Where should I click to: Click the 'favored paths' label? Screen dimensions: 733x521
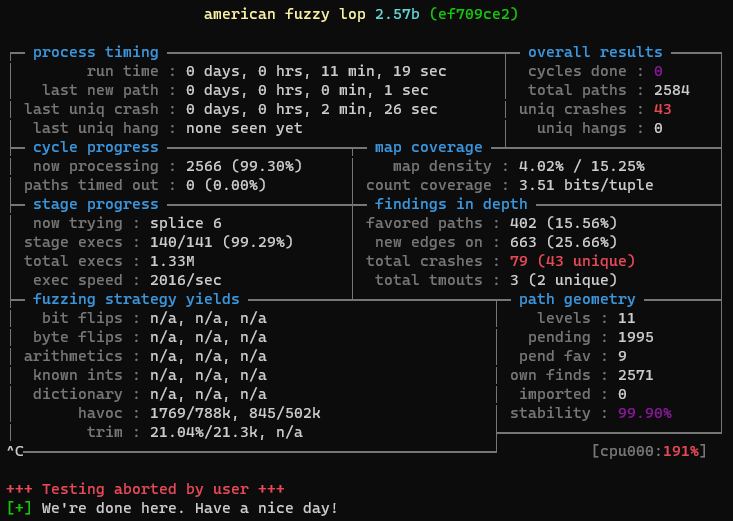coord(424,224)
